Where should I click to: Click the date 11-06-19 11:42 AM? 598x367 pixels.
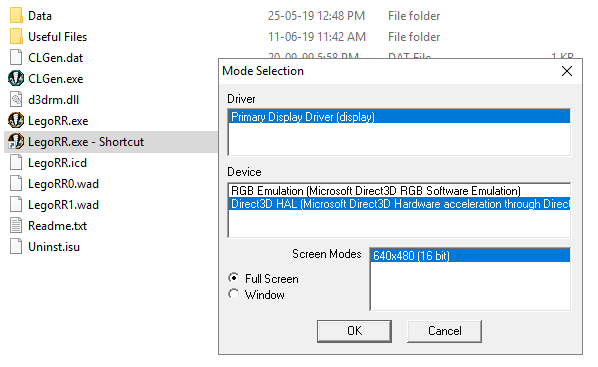(317, 37)
